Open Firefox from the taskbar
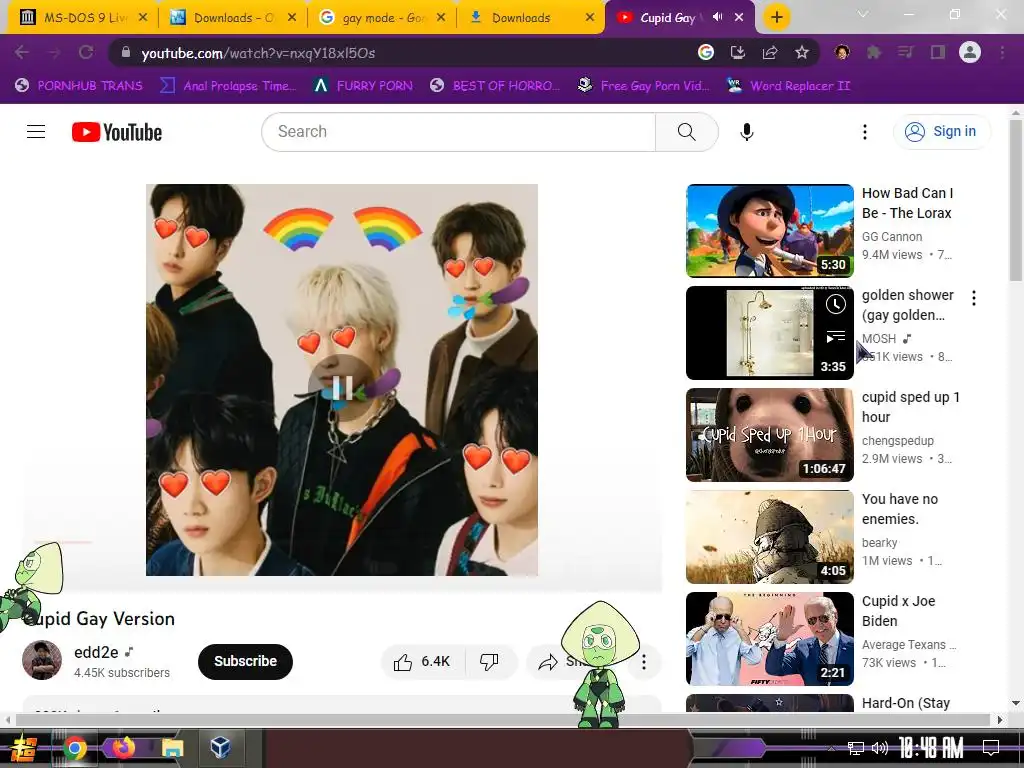Screen dimensions: 1024x768 coord(123,748)
